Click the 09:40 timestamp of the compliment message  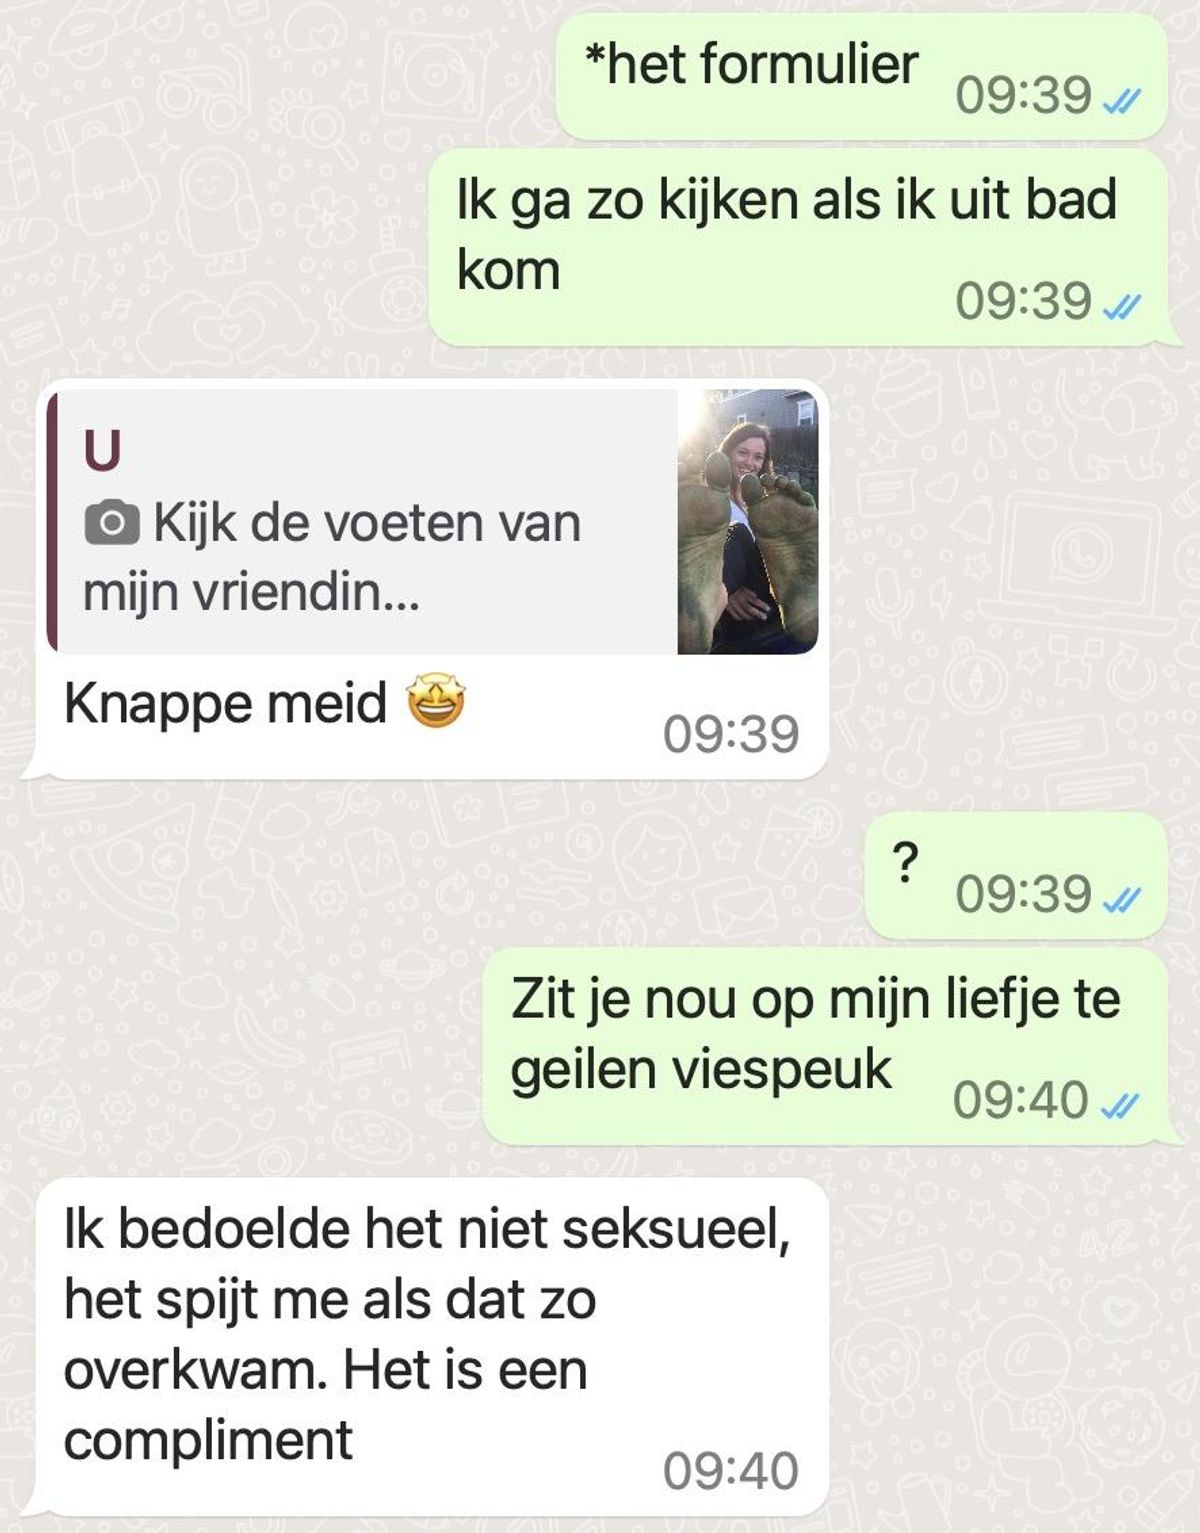731,1471
